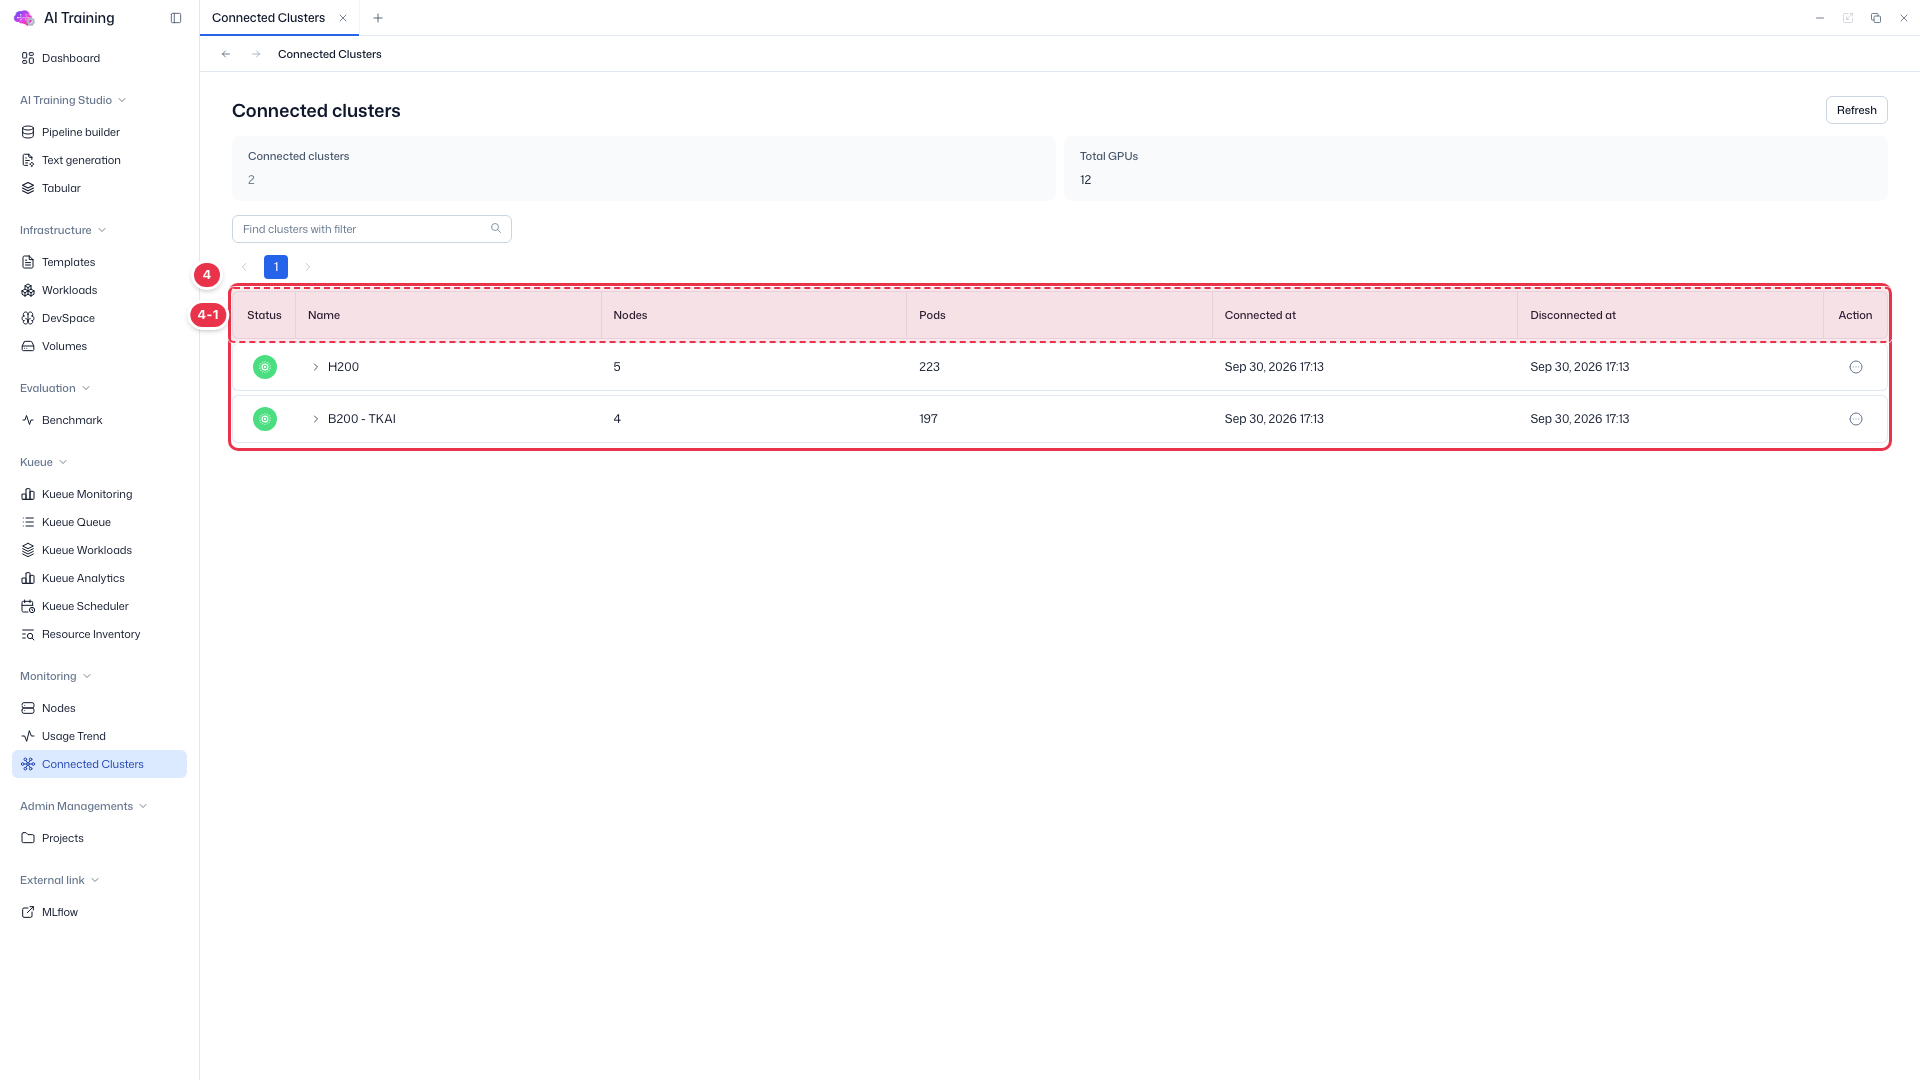Click the Refresh button
Image resolution: width=1920 pixels, height=1080 pixels.
tap(1856, 110)
